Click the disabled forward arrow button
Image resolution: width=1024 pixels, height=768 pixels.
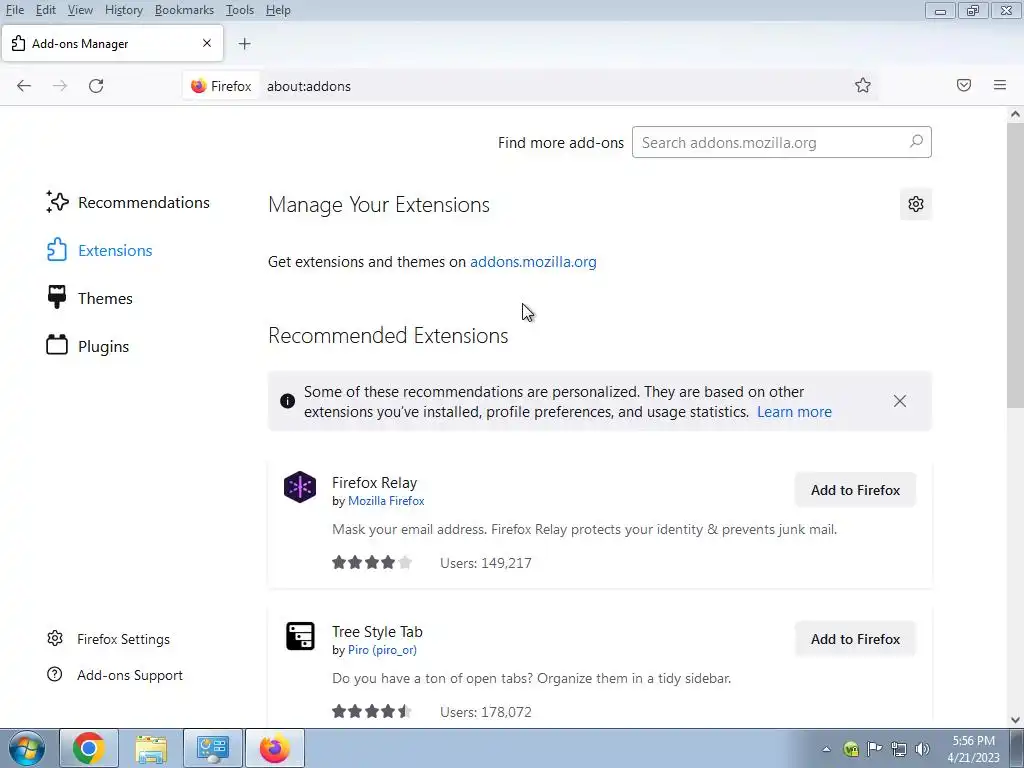60,86
